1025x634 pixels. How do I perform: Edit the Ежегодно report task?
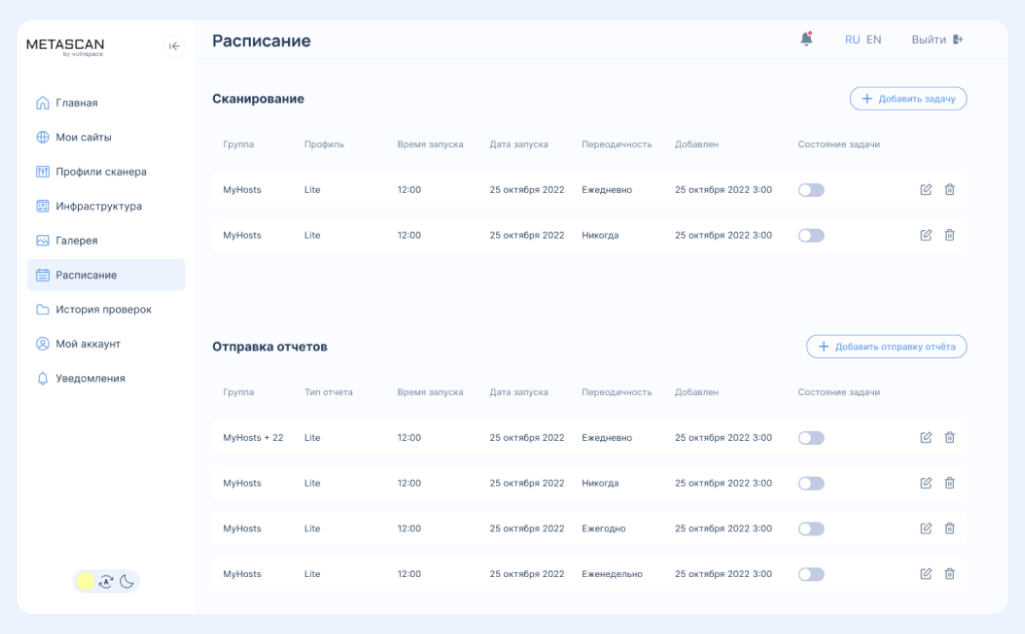[926, 528]
